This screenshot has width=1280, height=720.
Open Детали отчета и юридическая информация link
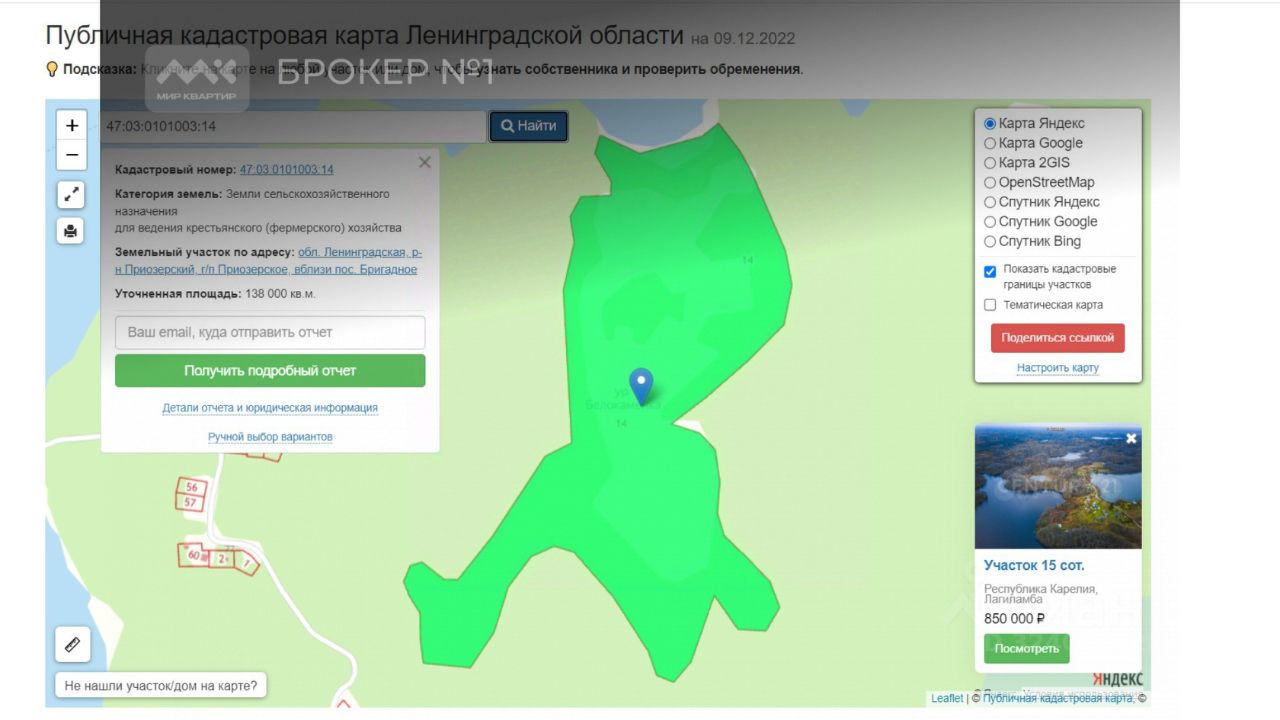coord(270,408)
